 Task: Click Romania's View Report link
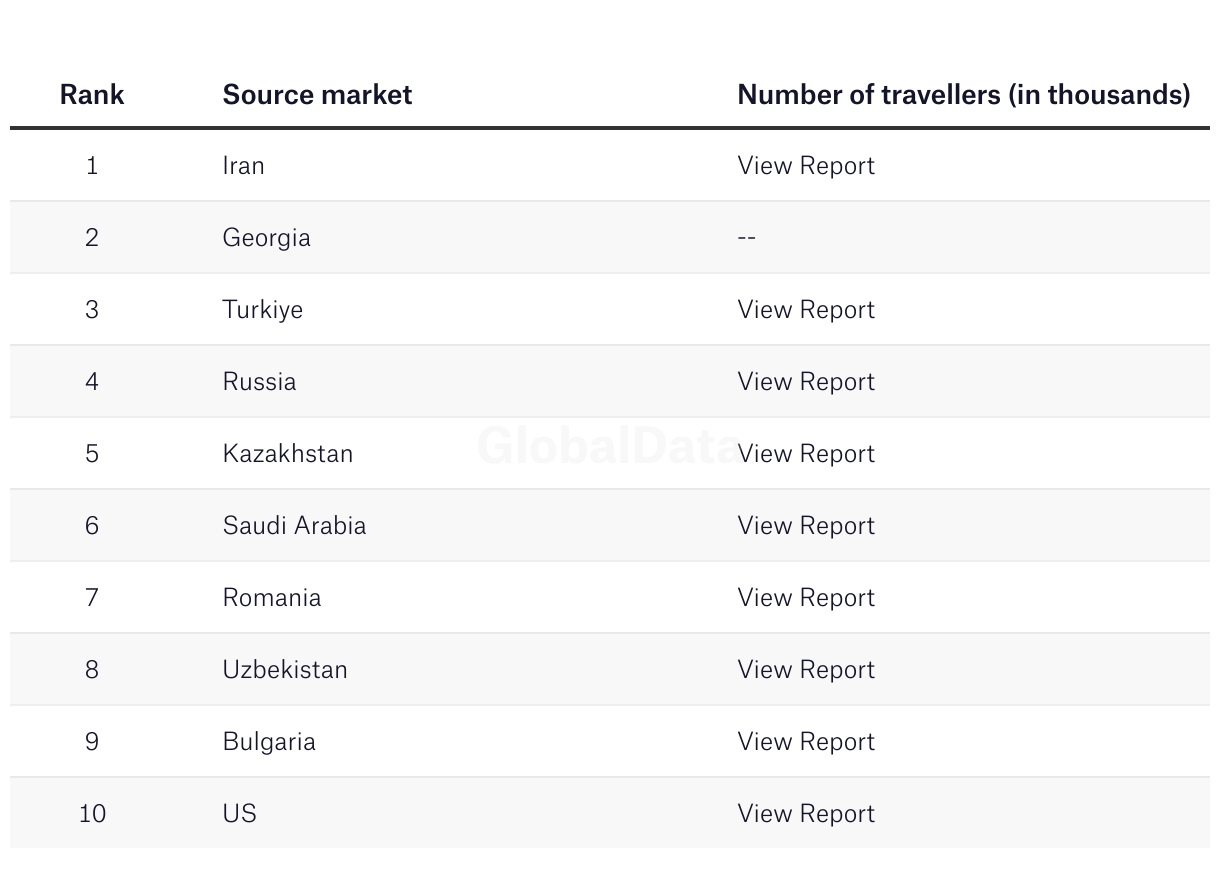(x=806, y=598)
